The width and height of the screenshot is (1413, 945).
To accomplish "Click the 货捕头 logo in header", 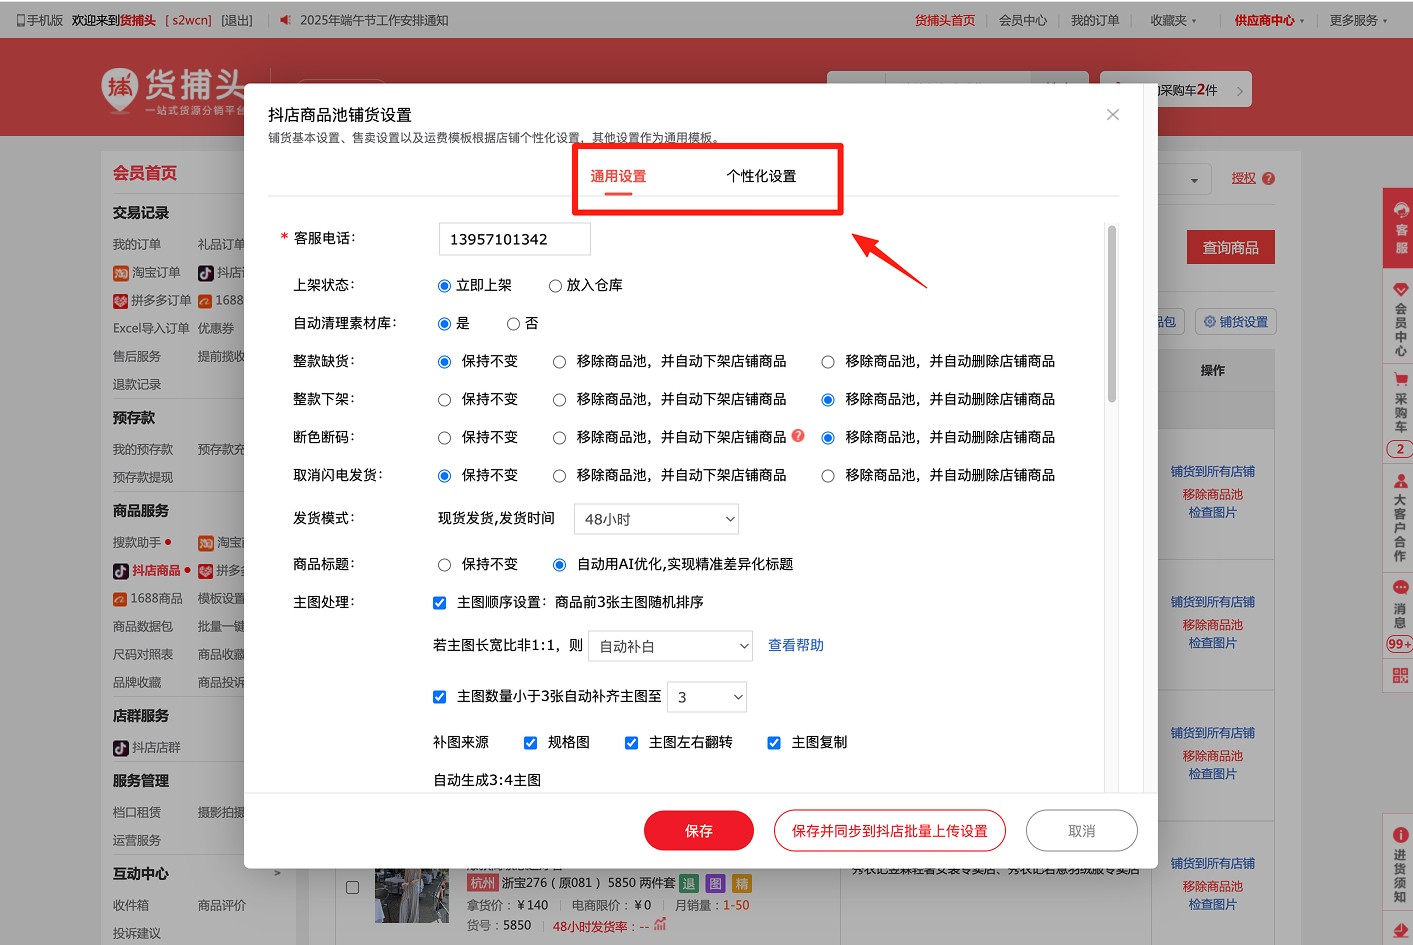I will click(x=172, y=92).
